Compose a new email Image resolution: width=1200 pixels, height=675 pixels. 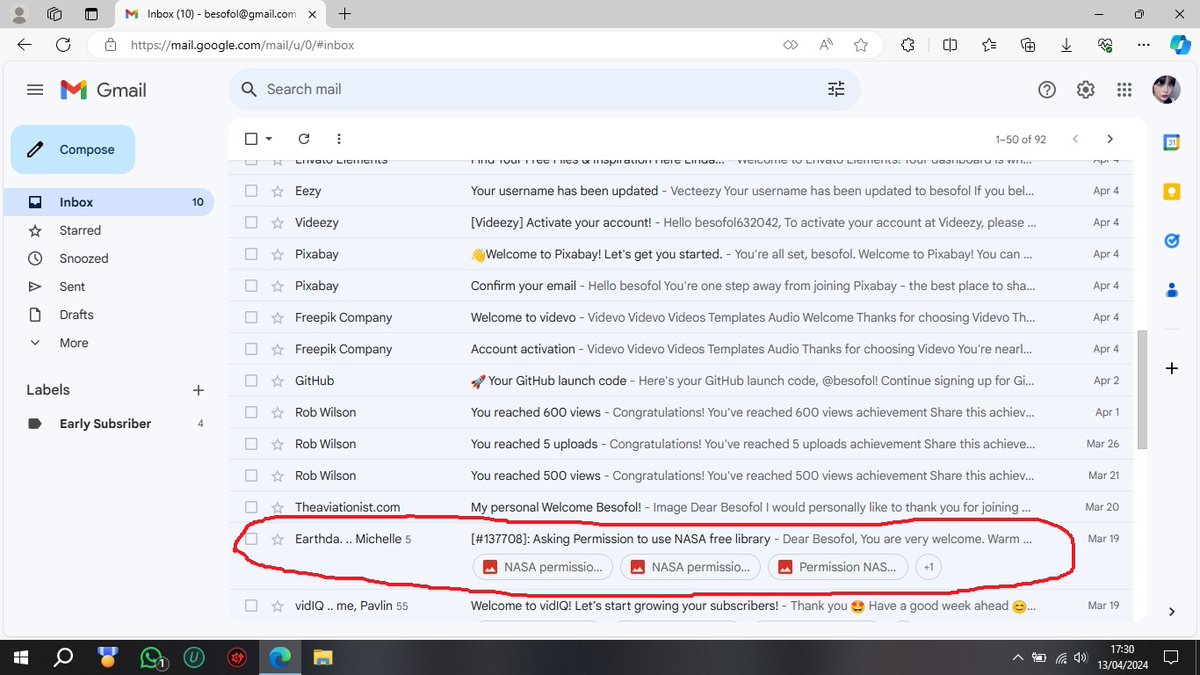[72, 149]
